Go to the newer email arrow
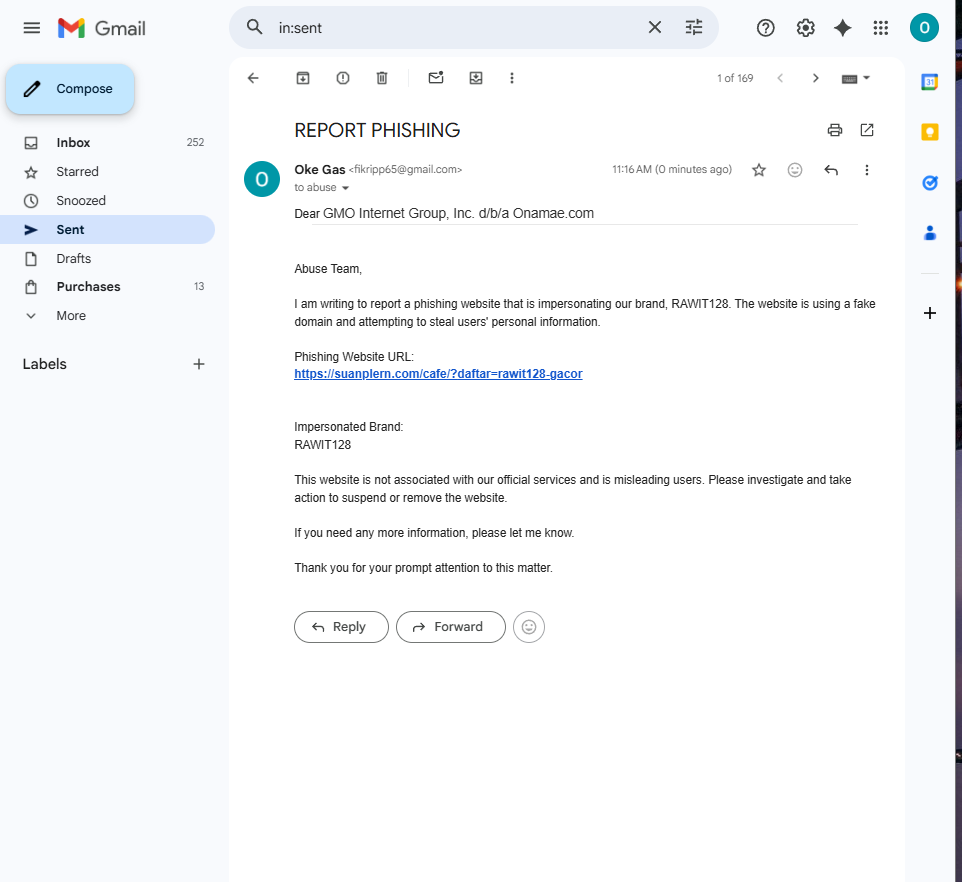The height and width of the screenshot is (882, 962). (x=780, y=78)
